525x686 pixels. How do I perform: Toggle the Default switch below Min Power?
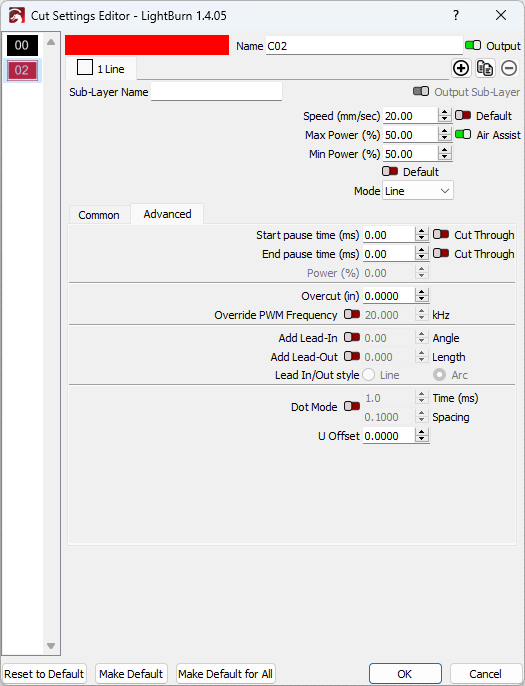coord(390,171)
